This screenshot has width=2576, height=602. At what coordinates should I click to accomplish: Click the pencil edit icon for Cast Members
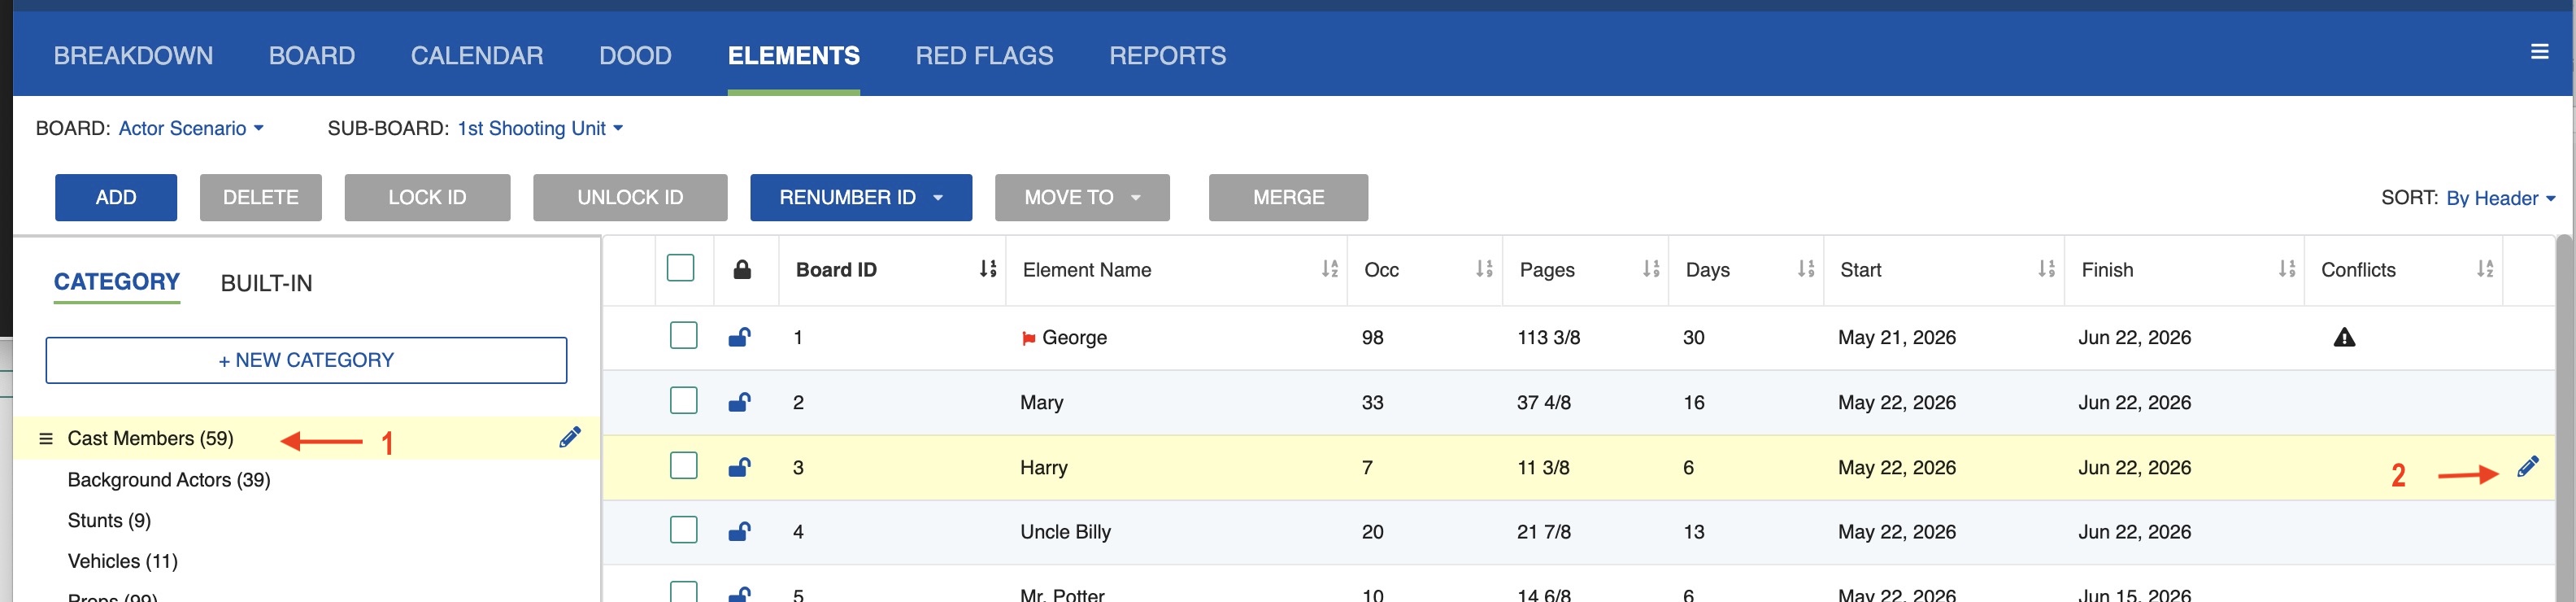click(x=569, y=437)
